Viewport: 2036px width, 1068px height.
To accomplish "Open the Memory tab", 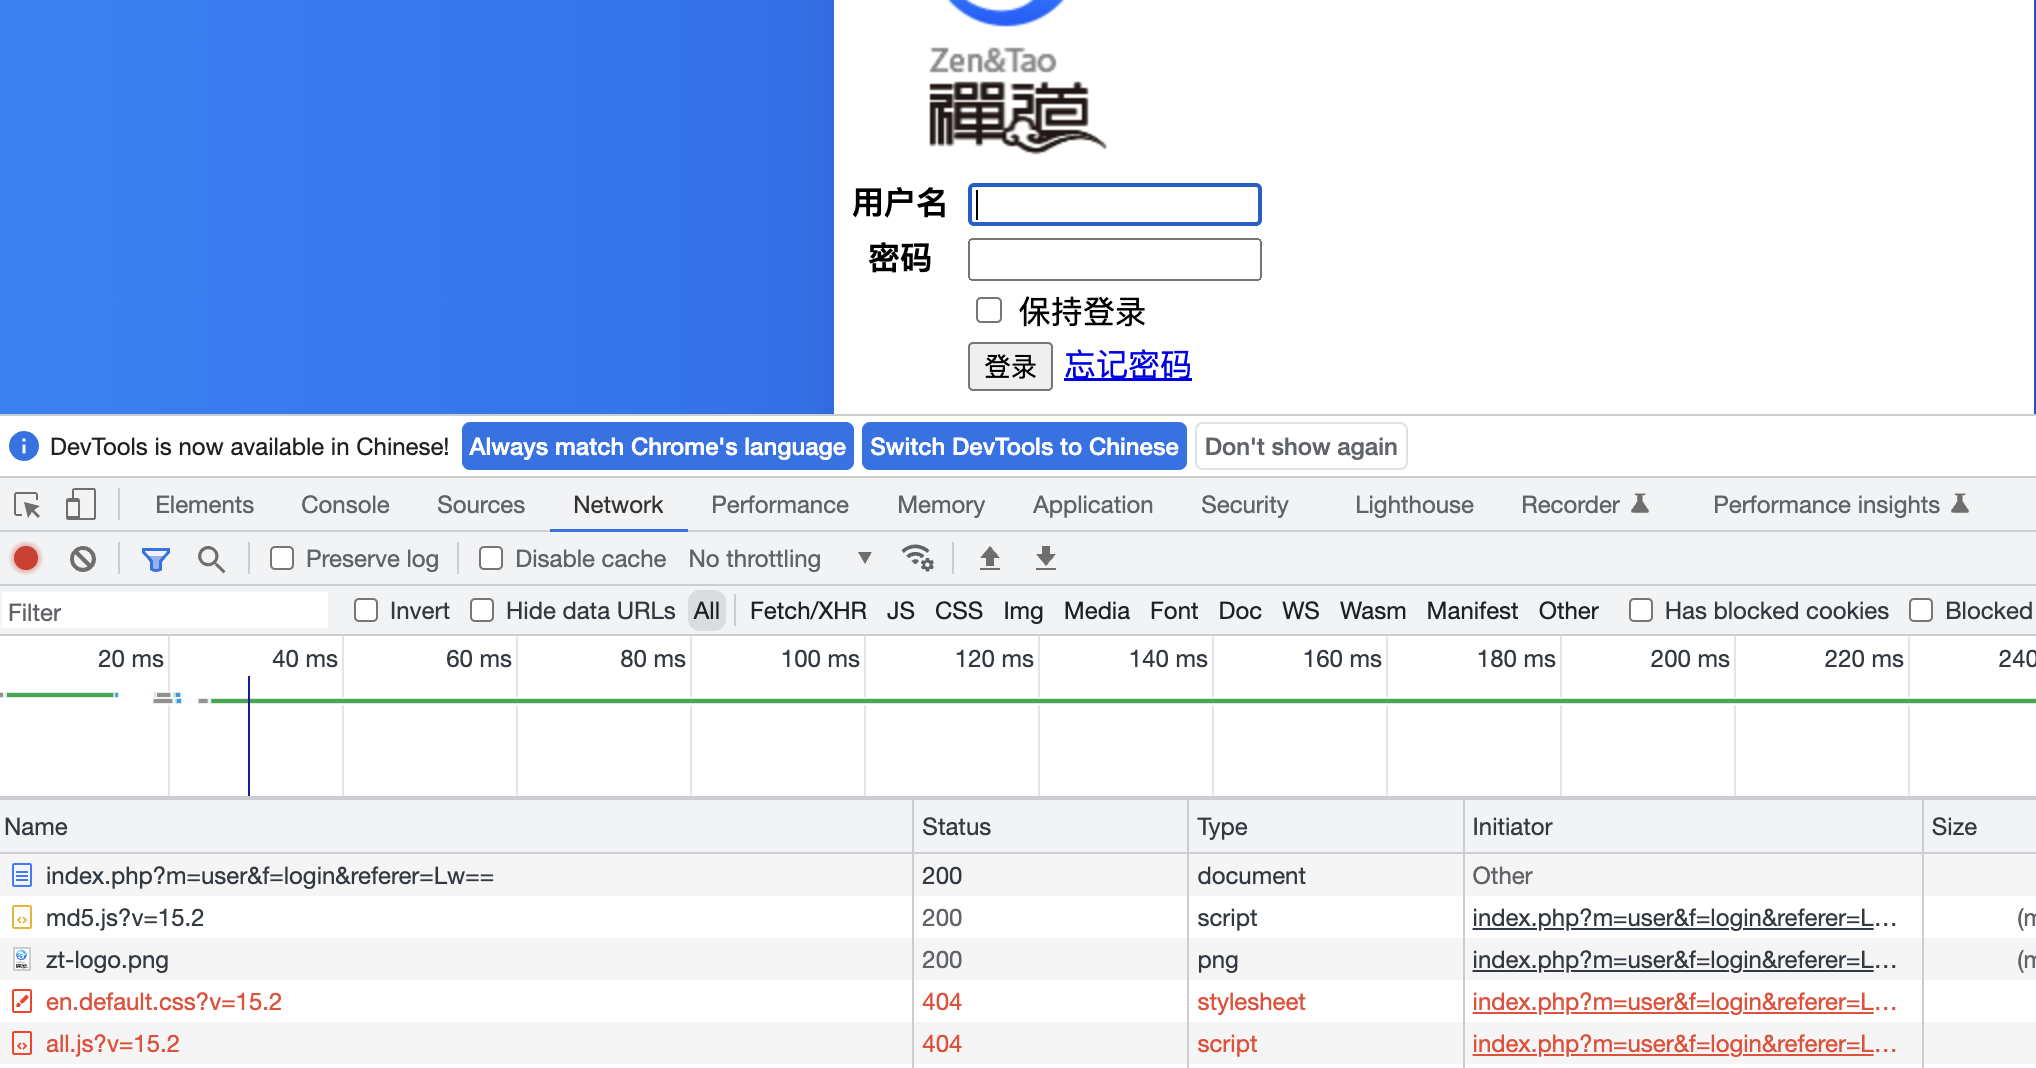I will tap(941, 505).
